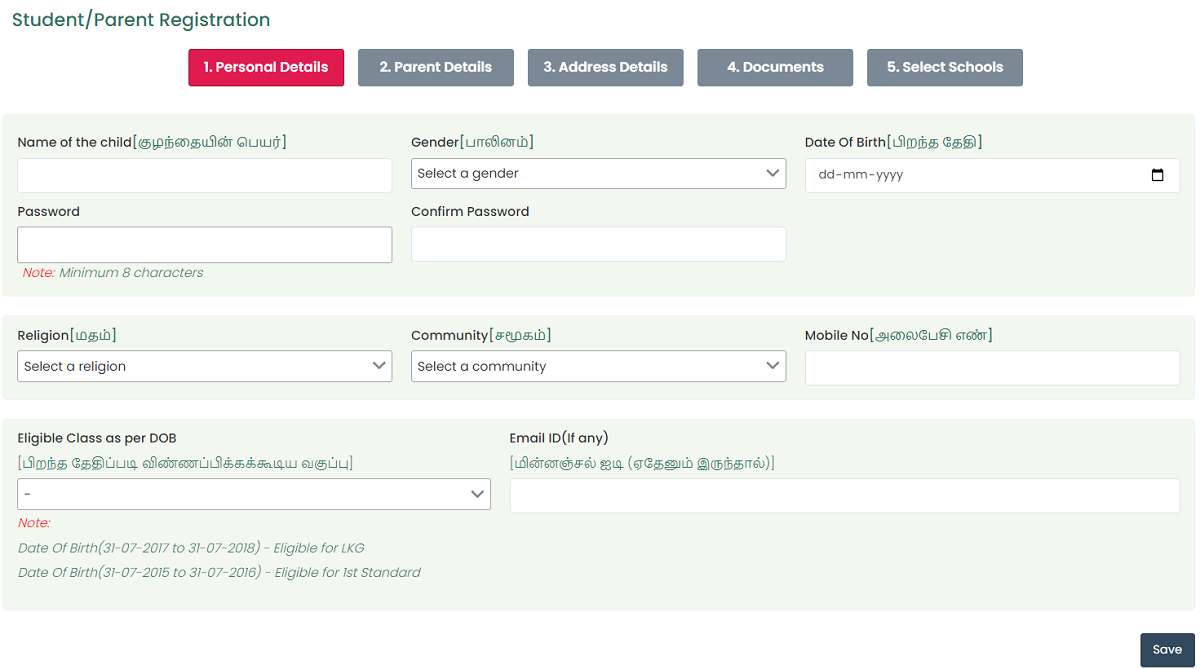Click the Mobile No input field
Viewport: 1200px width, 669px height.
(992, 368)
